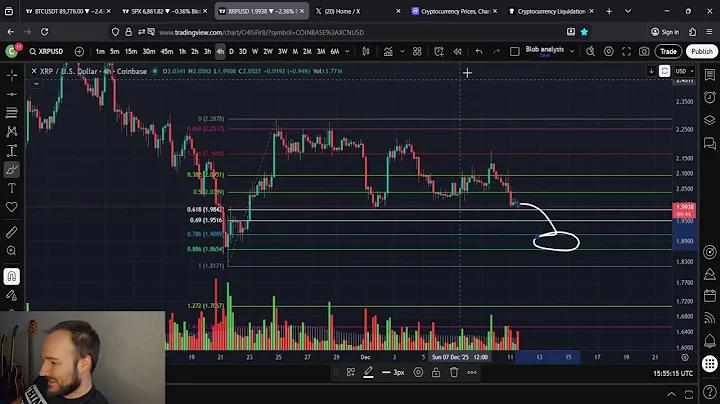Screen dimensions: 720x404
Task: Start bar replay mode
Action: [457, 51]
